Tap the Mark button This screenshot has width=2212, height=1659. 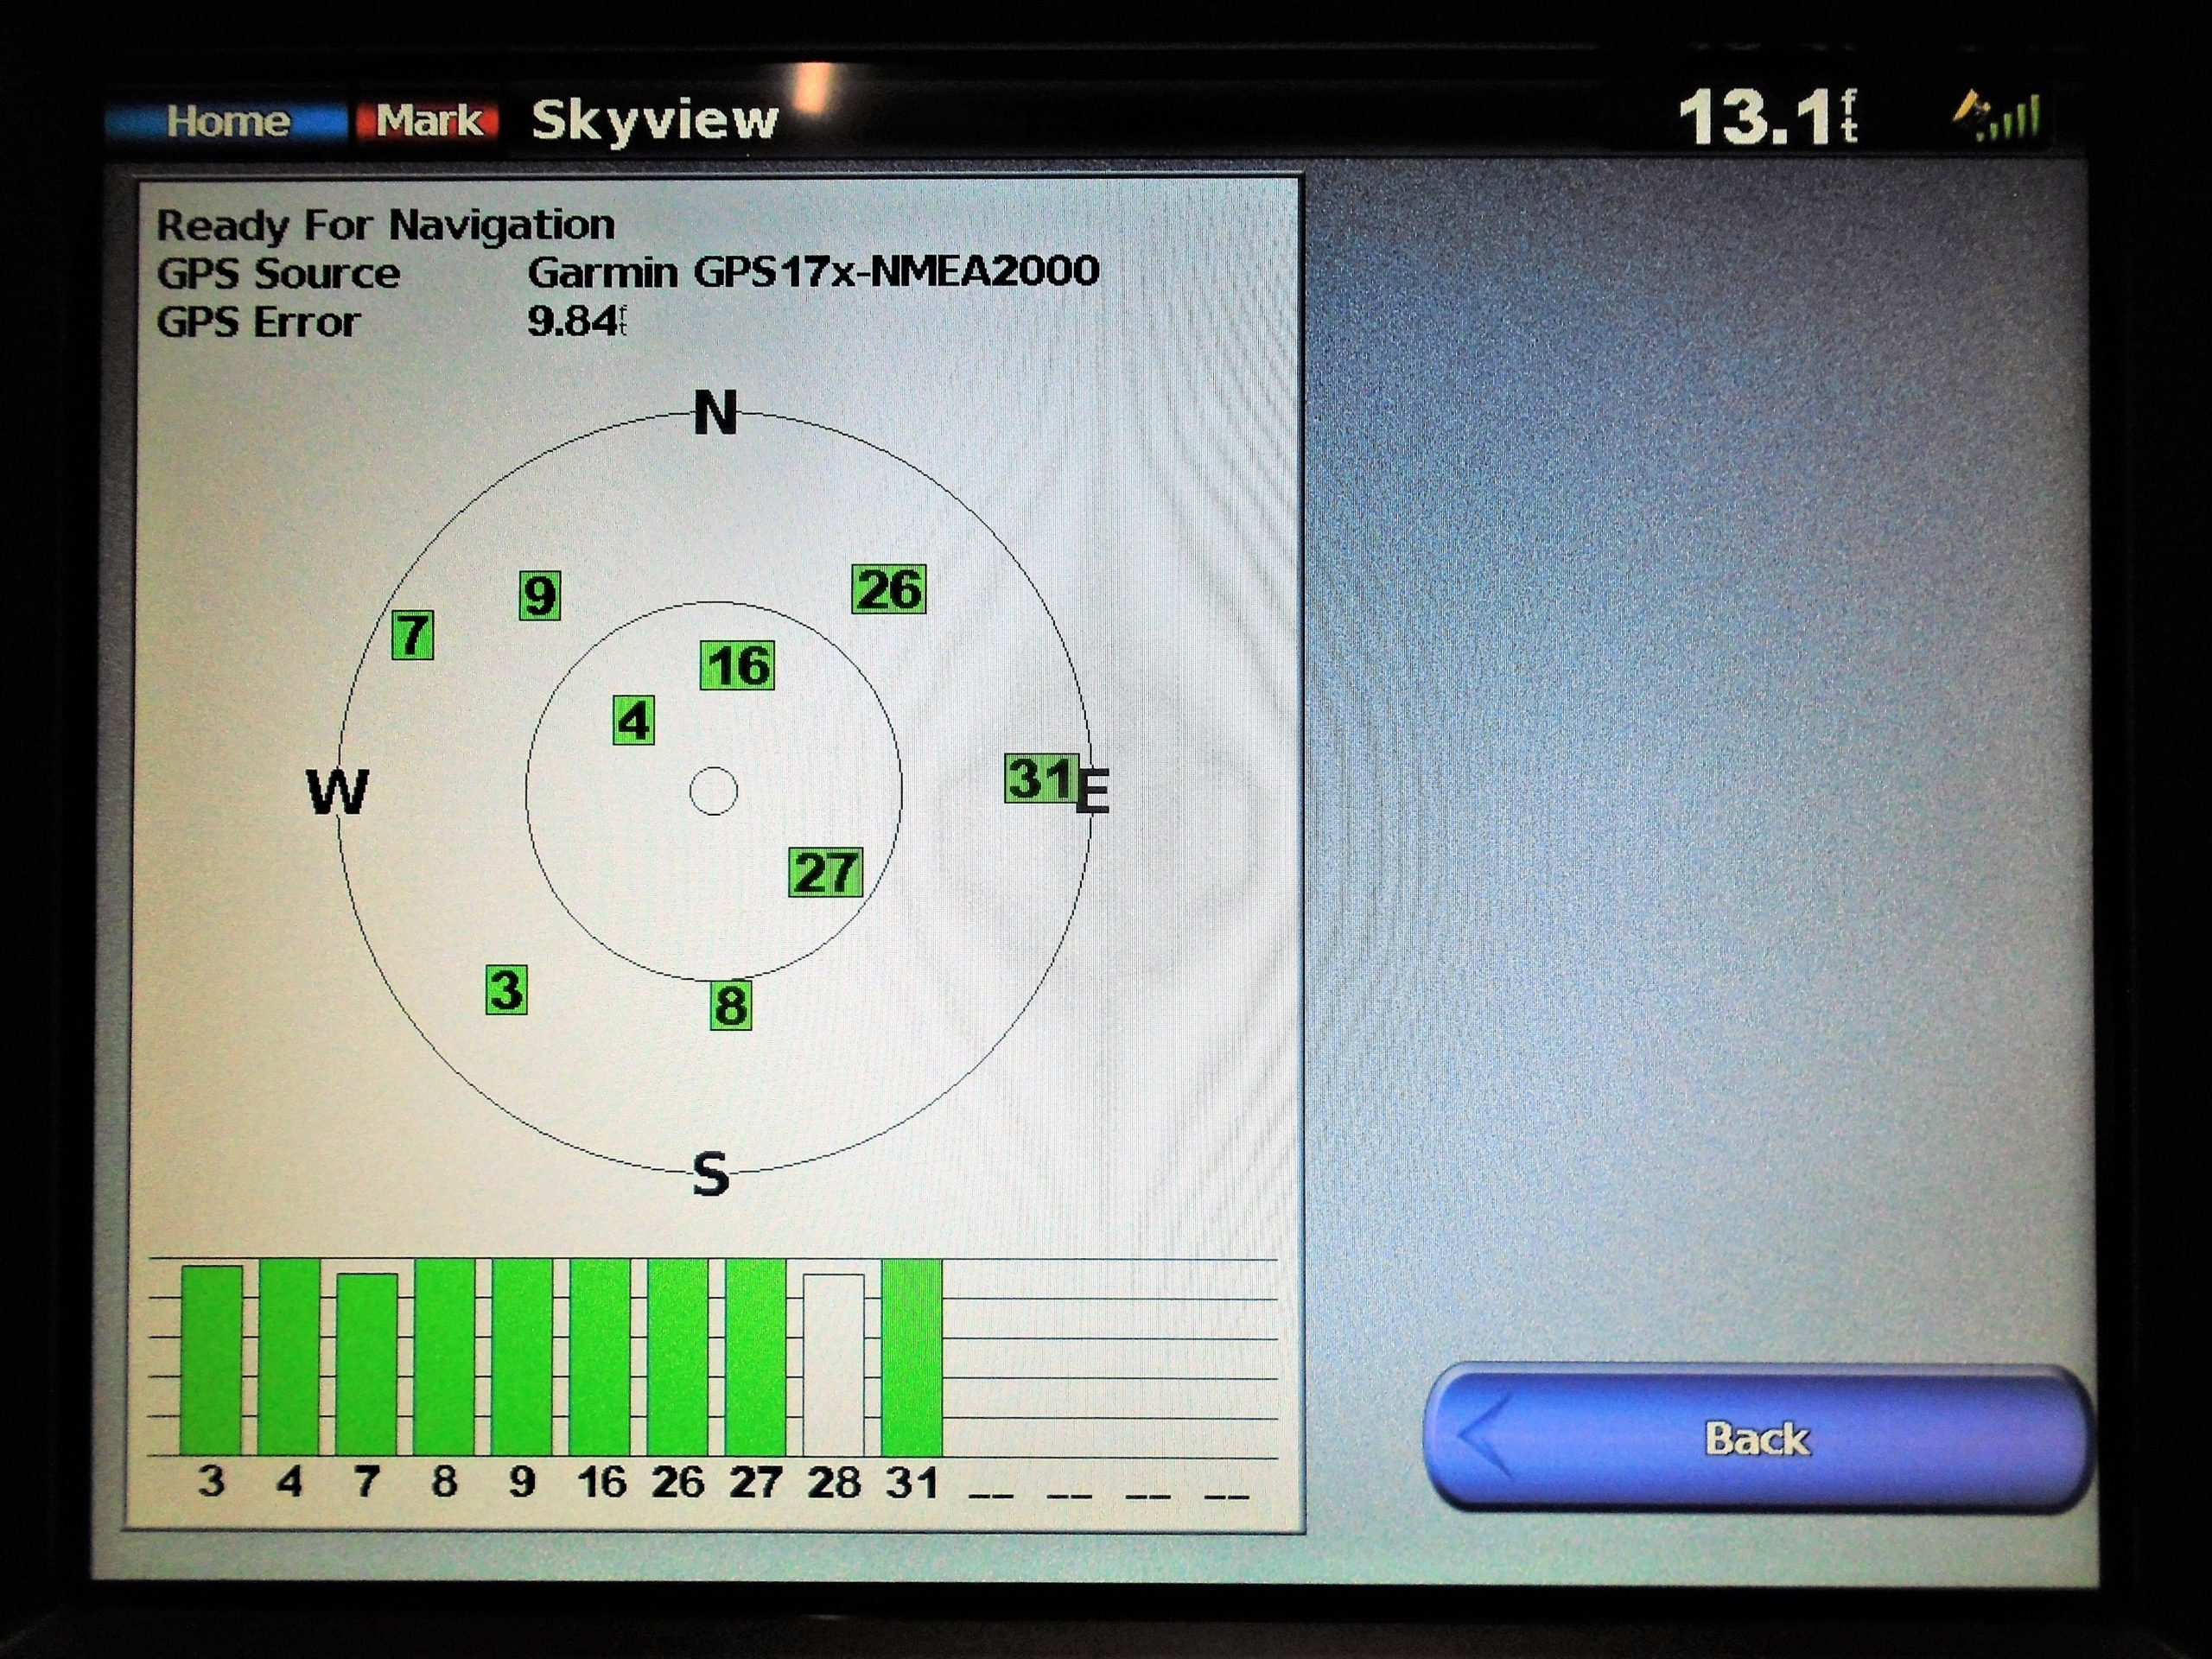(x=429, y=121)
